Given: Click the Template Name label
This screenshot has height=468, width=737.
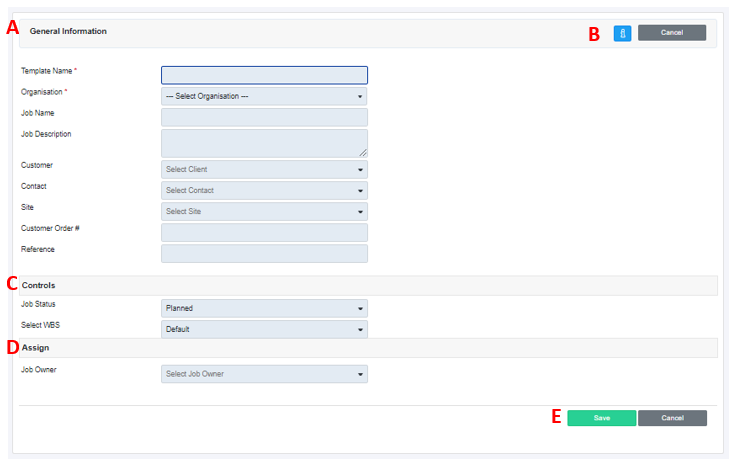Looking at the screenshot, I should coord(48,71).
